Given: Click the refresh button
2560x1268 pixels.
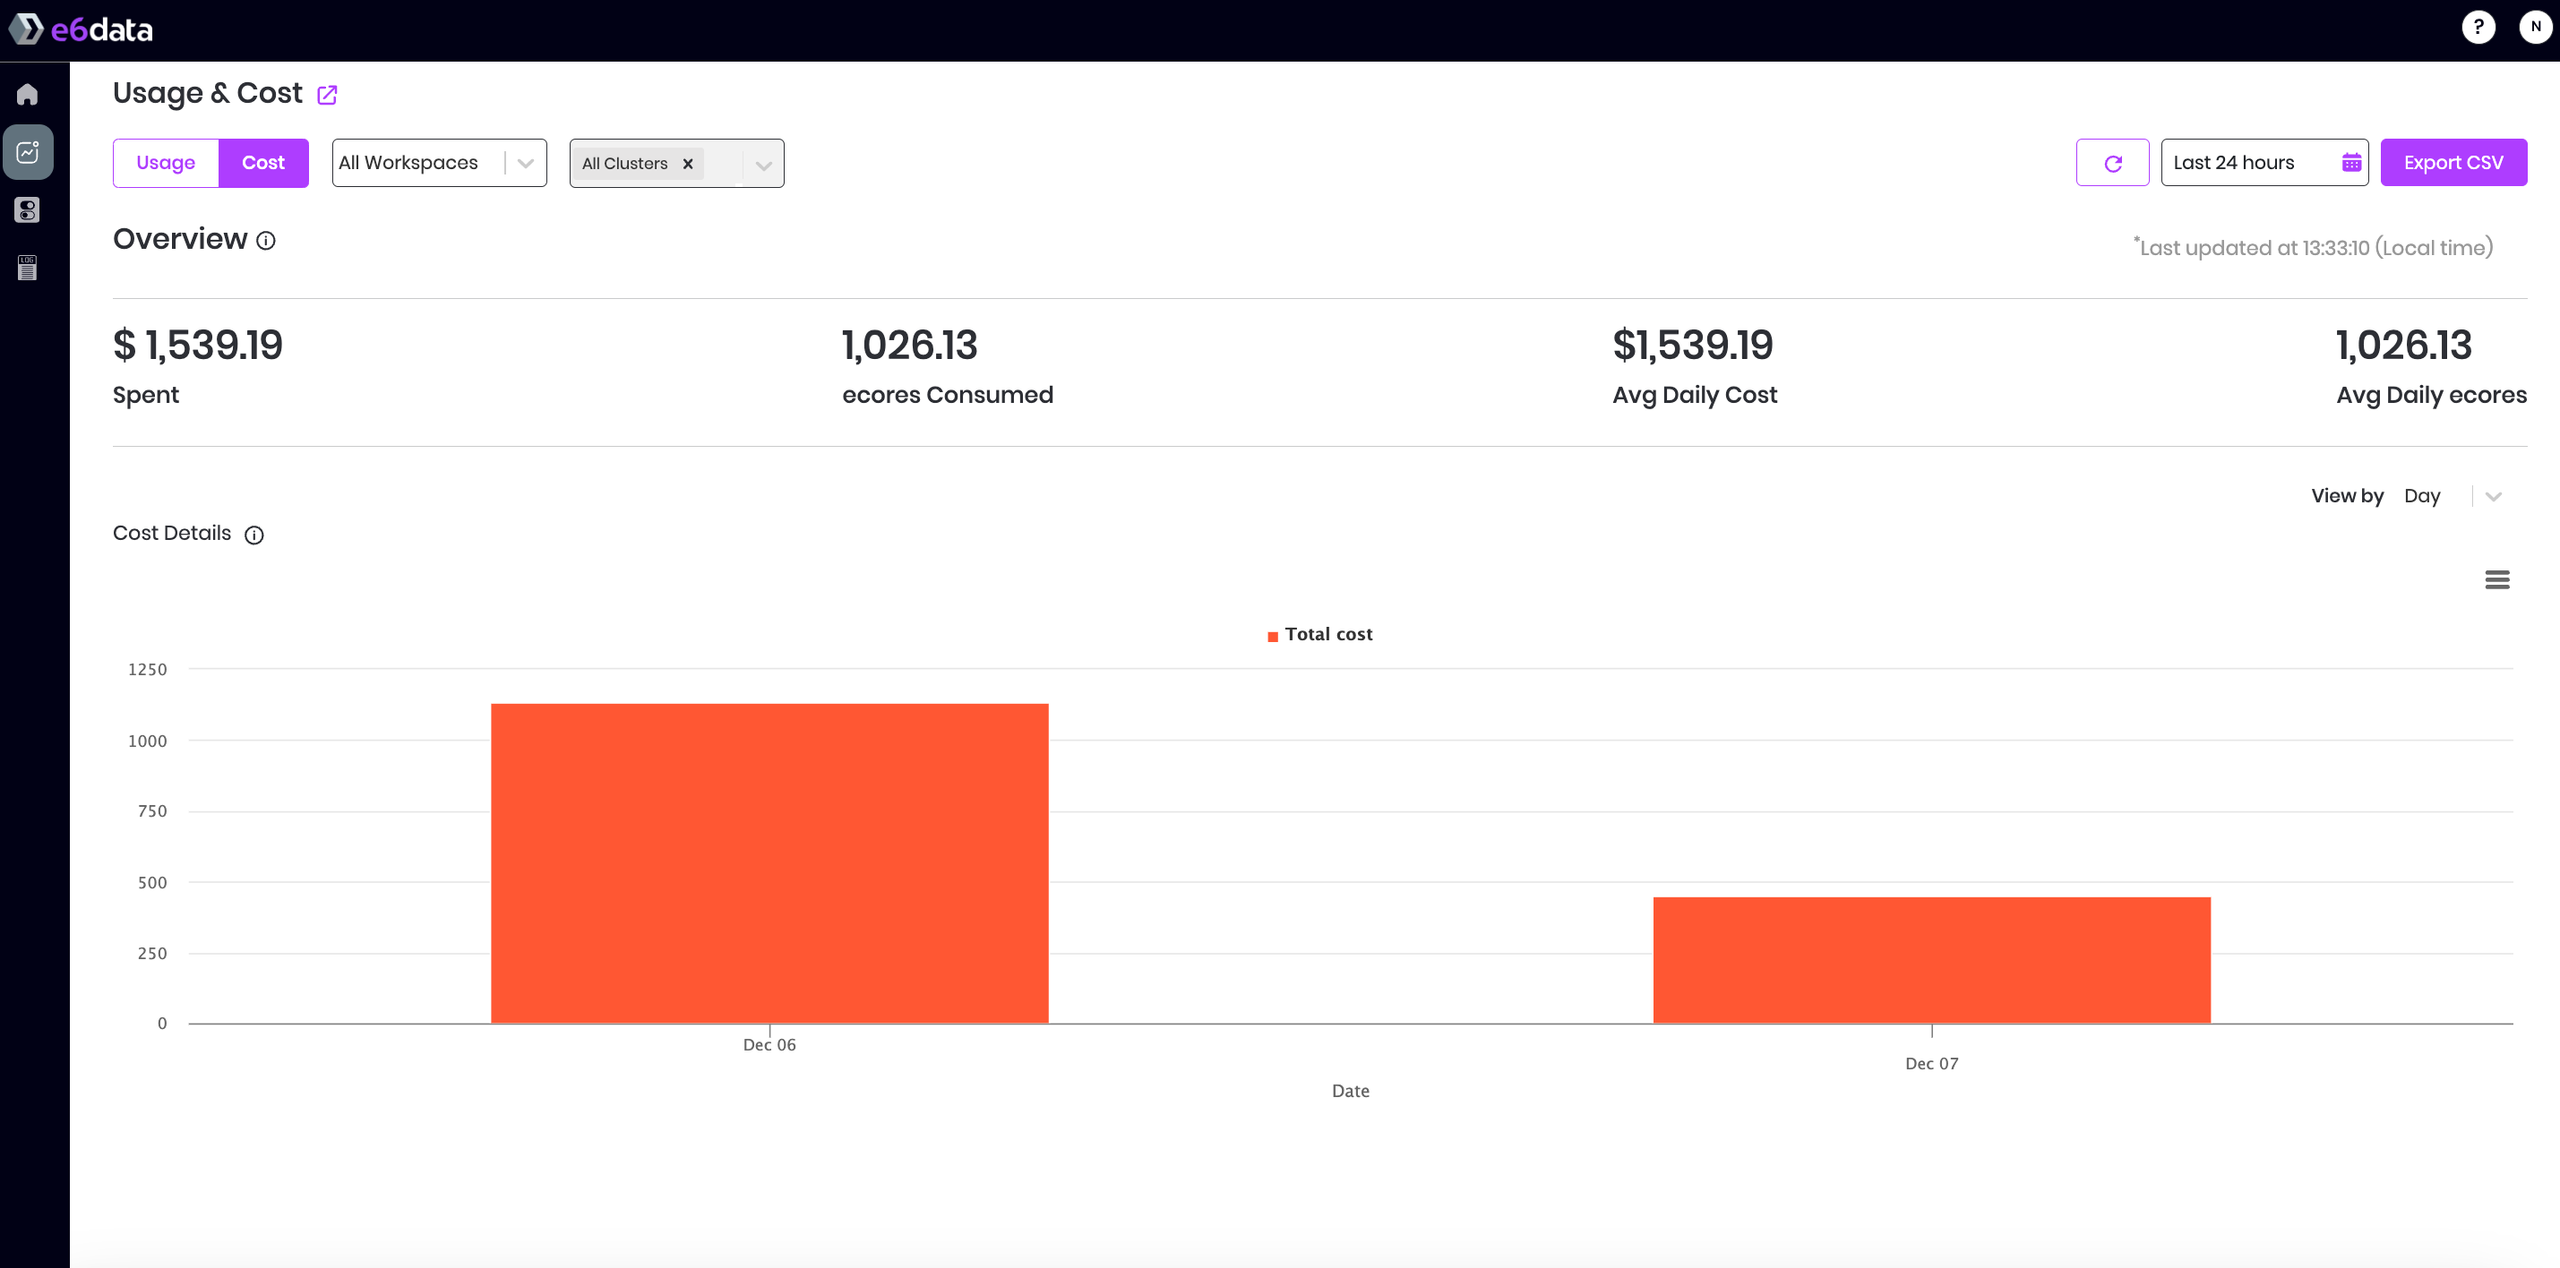Looking at the screenshot, I should 2112,163.
